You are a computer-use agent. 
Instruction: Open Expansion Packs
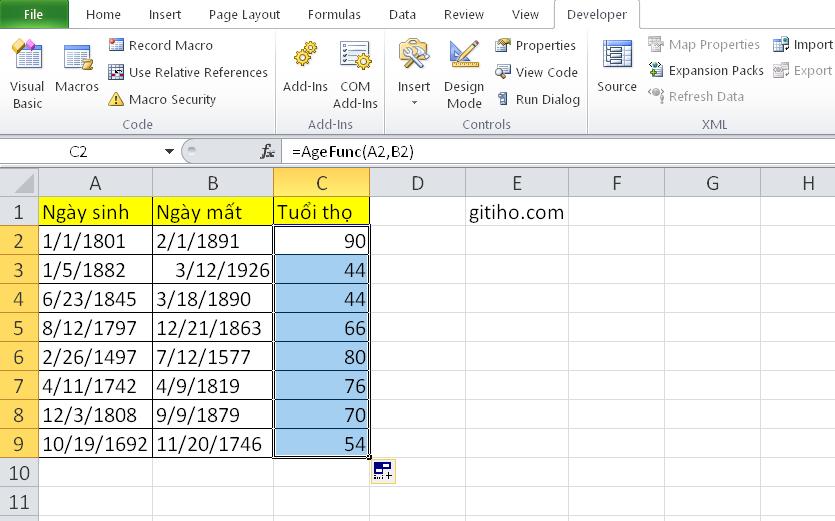706,70
